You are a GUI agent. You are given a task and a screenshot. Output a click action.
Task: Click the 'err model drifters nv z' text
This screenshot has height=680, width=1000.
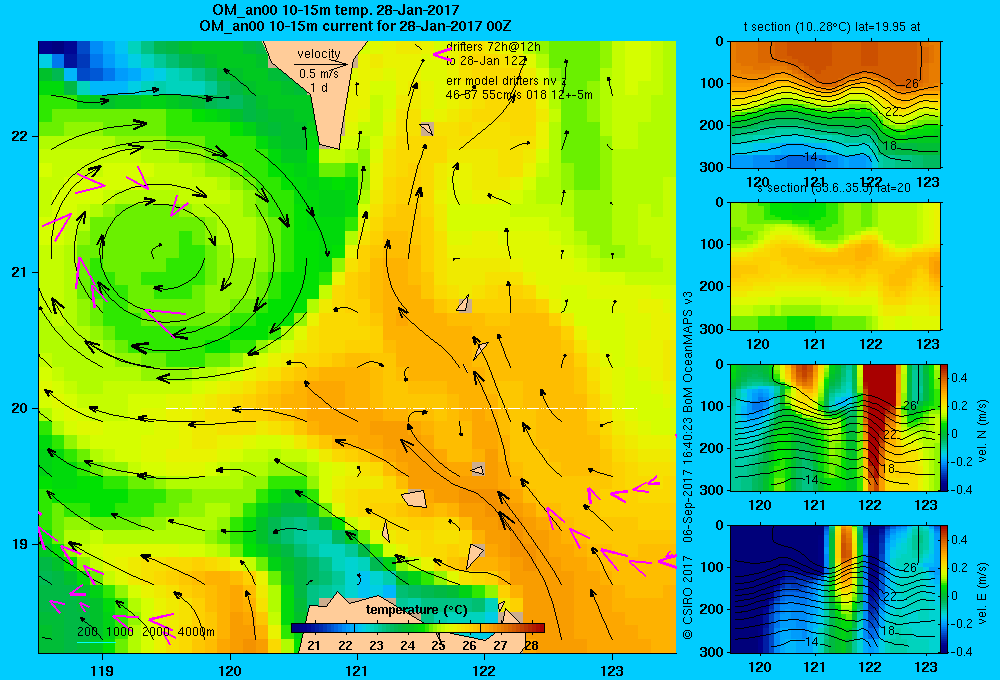click(506, 81)
